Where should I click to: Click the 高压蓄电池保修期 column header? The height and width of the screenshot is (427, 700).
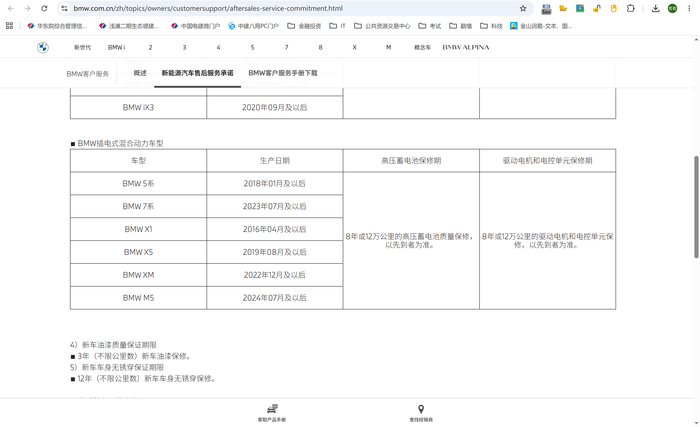tap(411, 160)
